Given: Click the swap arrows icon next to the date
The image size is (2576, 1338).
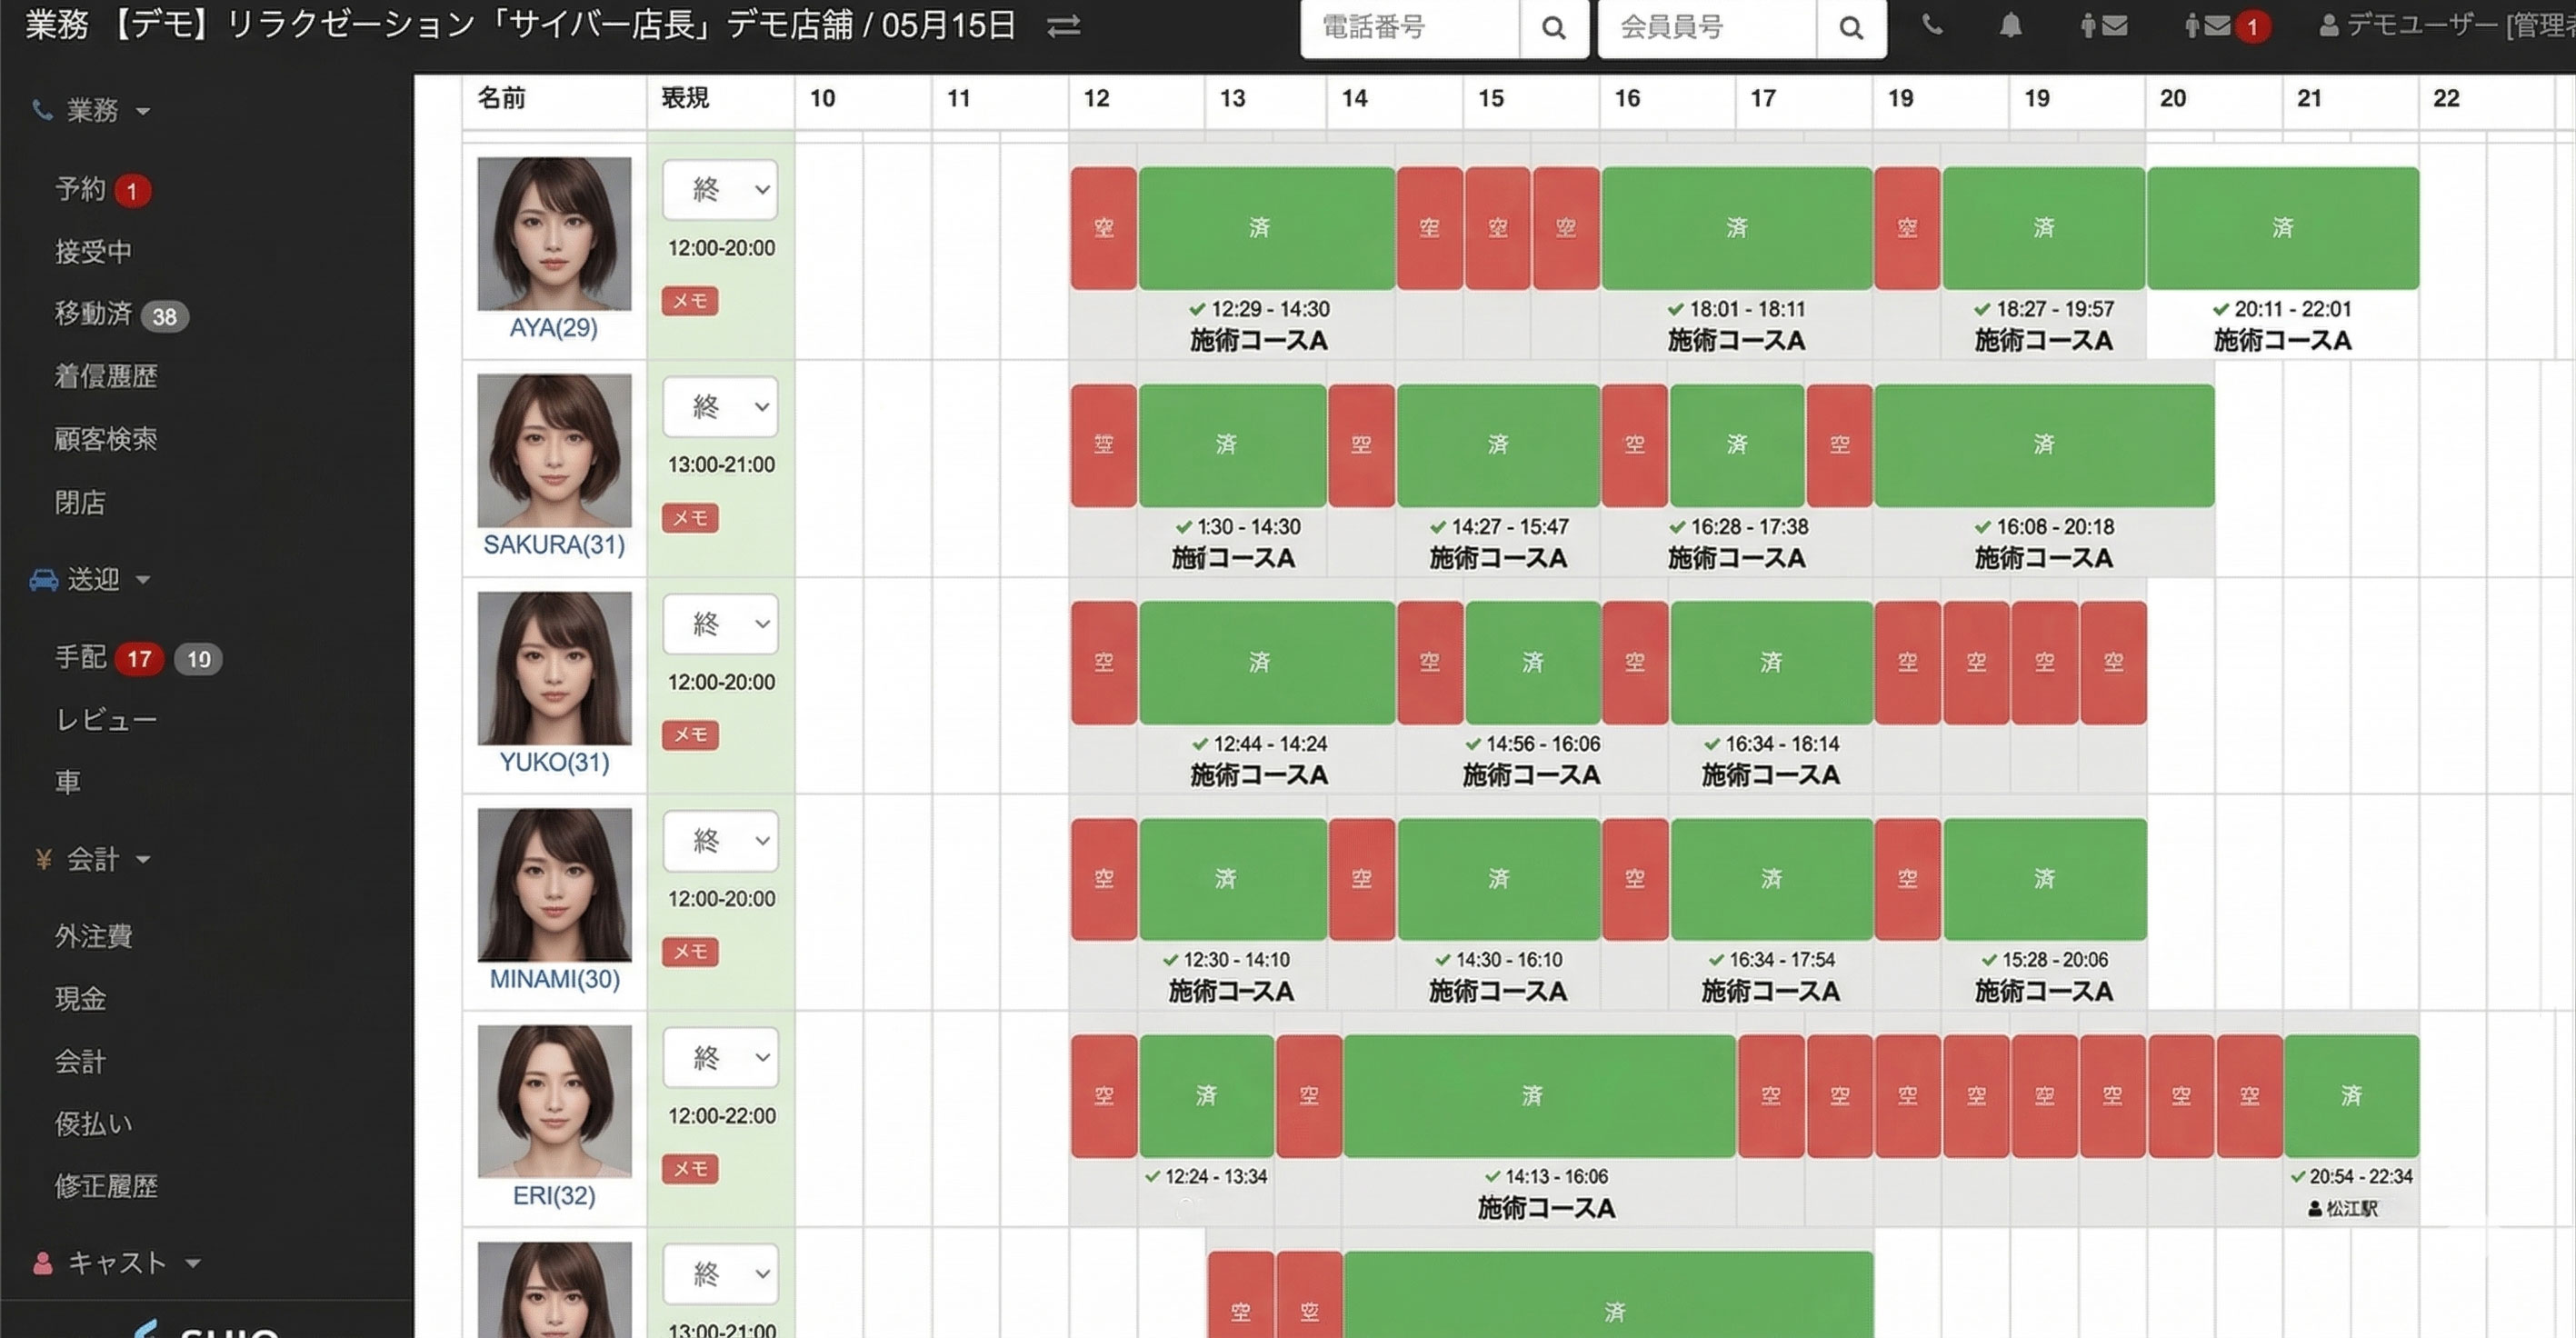Looking at the screenshot, I should (1064, 27).
